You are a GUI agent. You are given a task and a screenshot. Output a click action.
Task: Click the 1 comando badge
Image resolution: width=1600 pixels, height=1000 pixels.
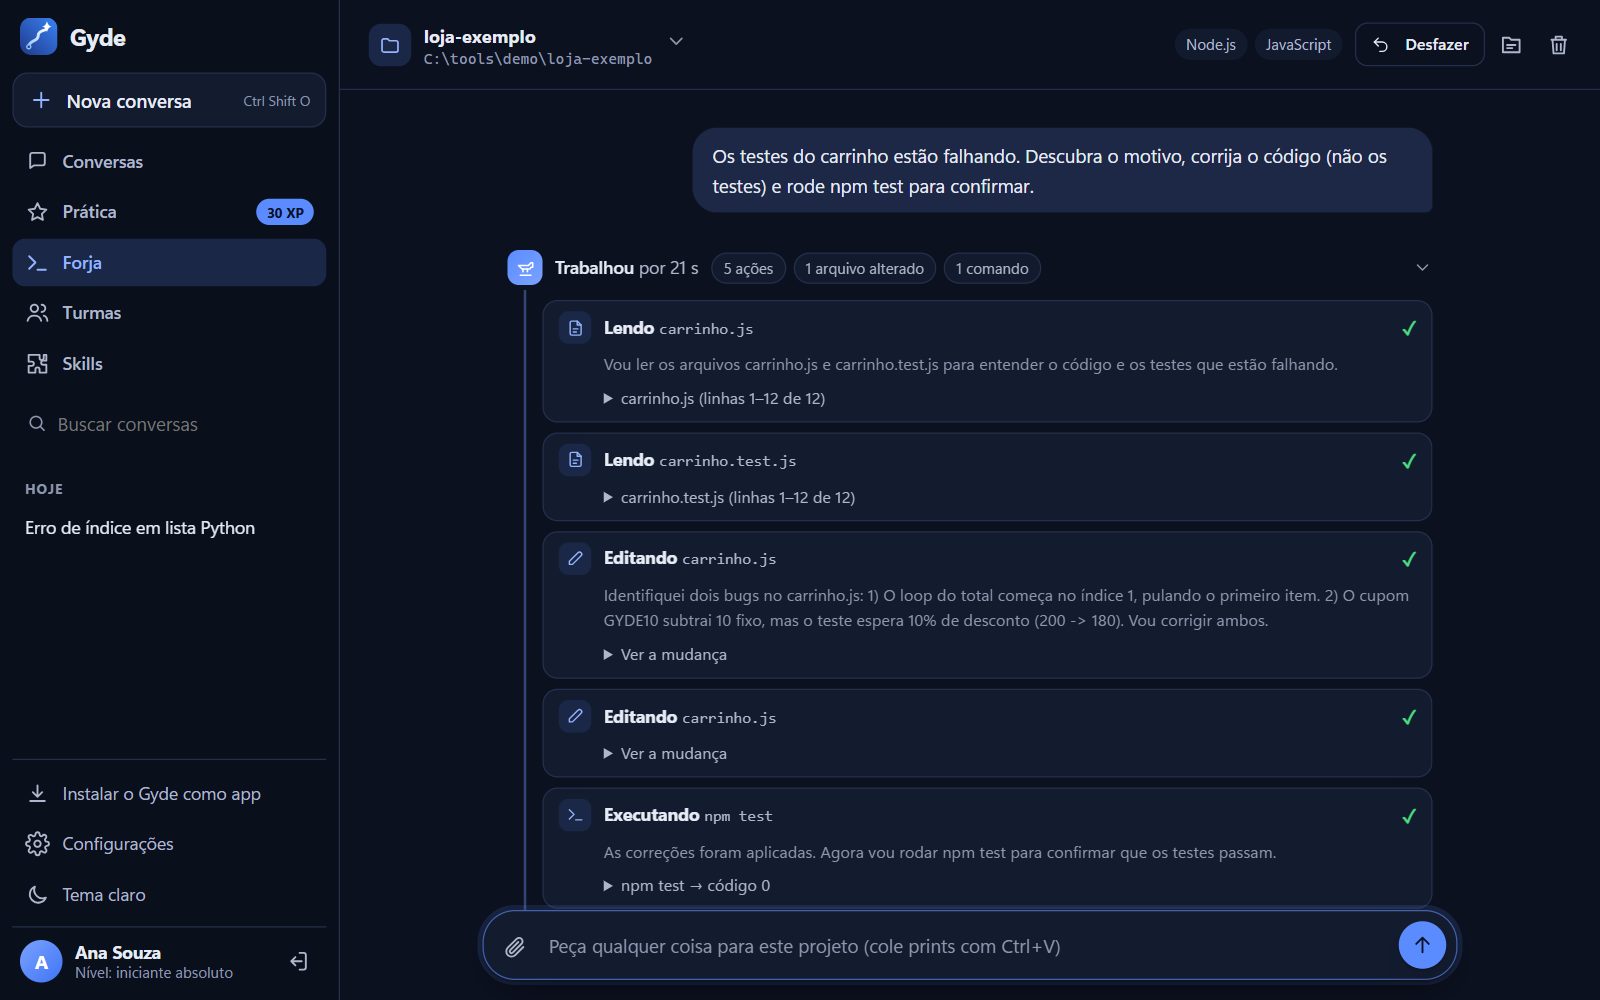pyautogui.click(x=992, y=268)
